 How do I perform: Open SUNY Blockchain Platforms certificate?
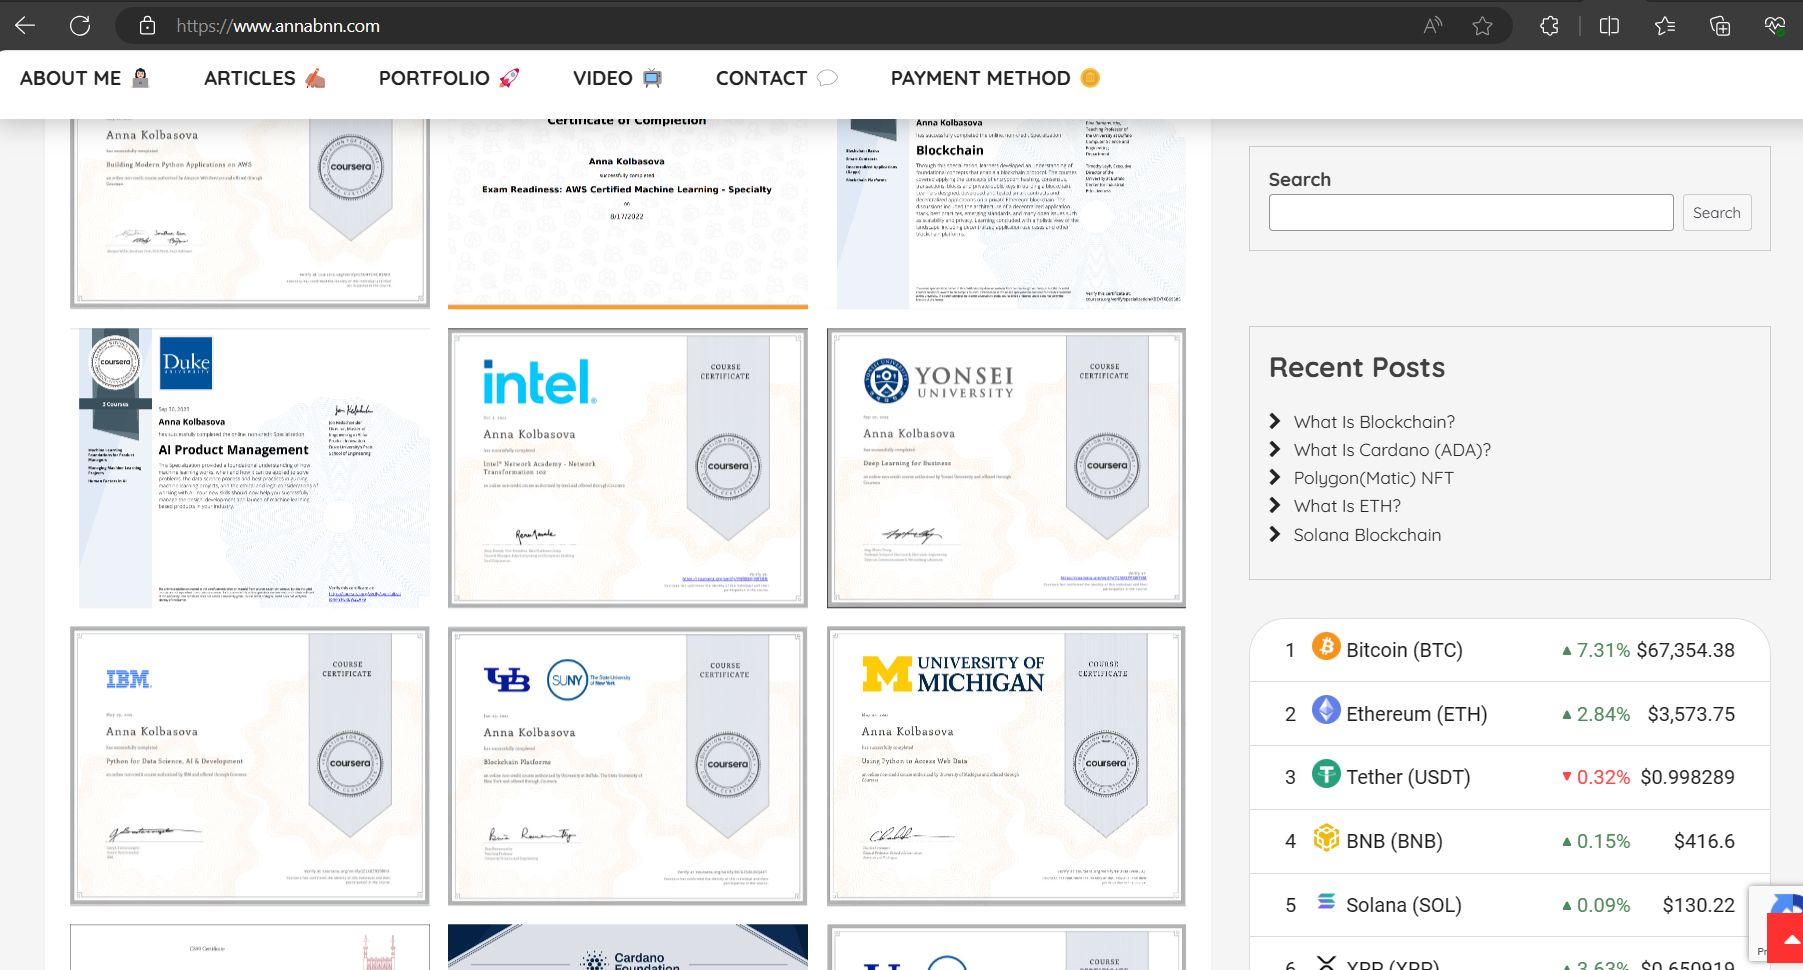click(x=628, y=766)
